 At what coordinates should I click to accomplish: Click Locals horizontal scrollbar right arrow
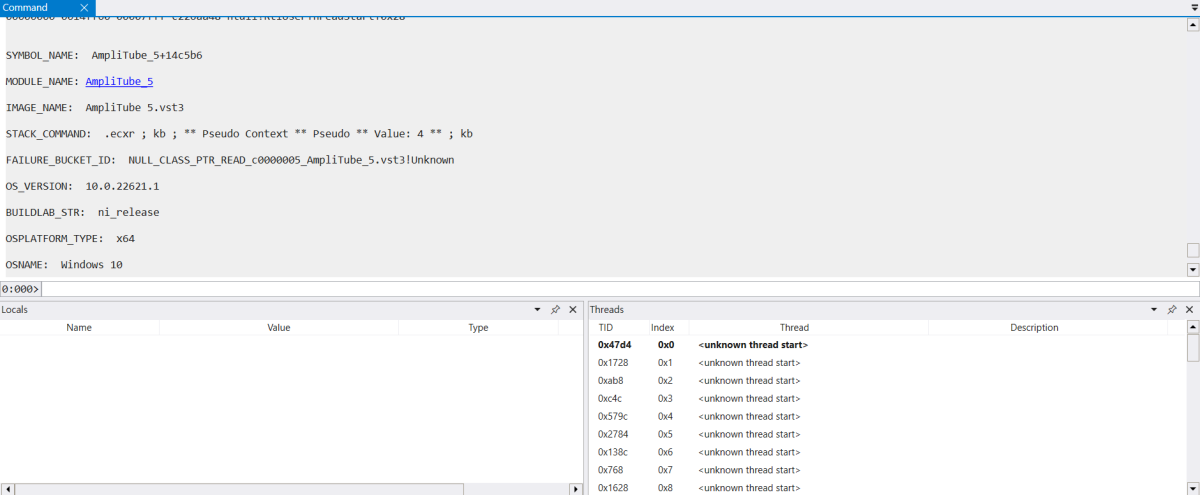[x=575, y=489]
